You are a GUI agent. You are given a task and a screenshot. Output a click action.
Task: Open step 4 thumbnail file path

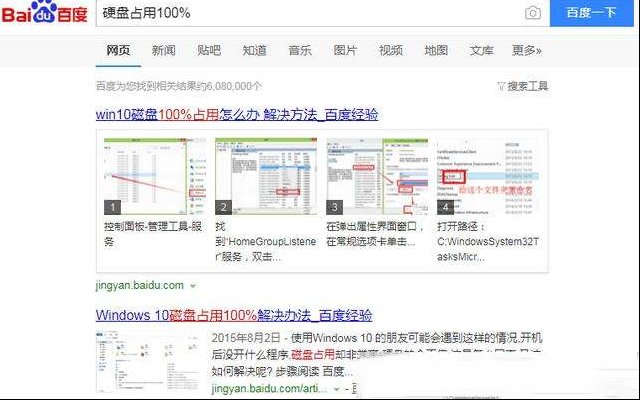click(x=488, y=176)
